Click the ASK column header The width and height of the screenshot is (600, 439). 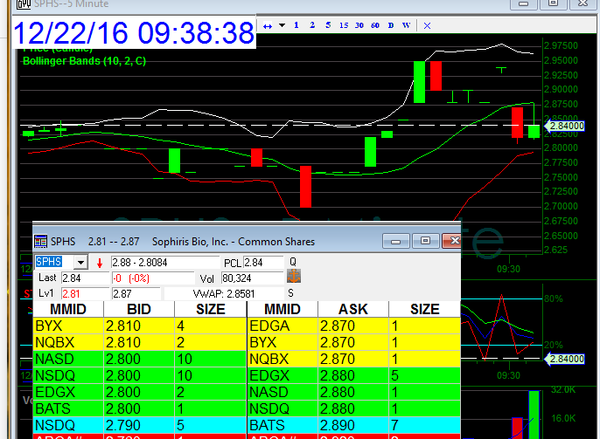pos(350,310)
